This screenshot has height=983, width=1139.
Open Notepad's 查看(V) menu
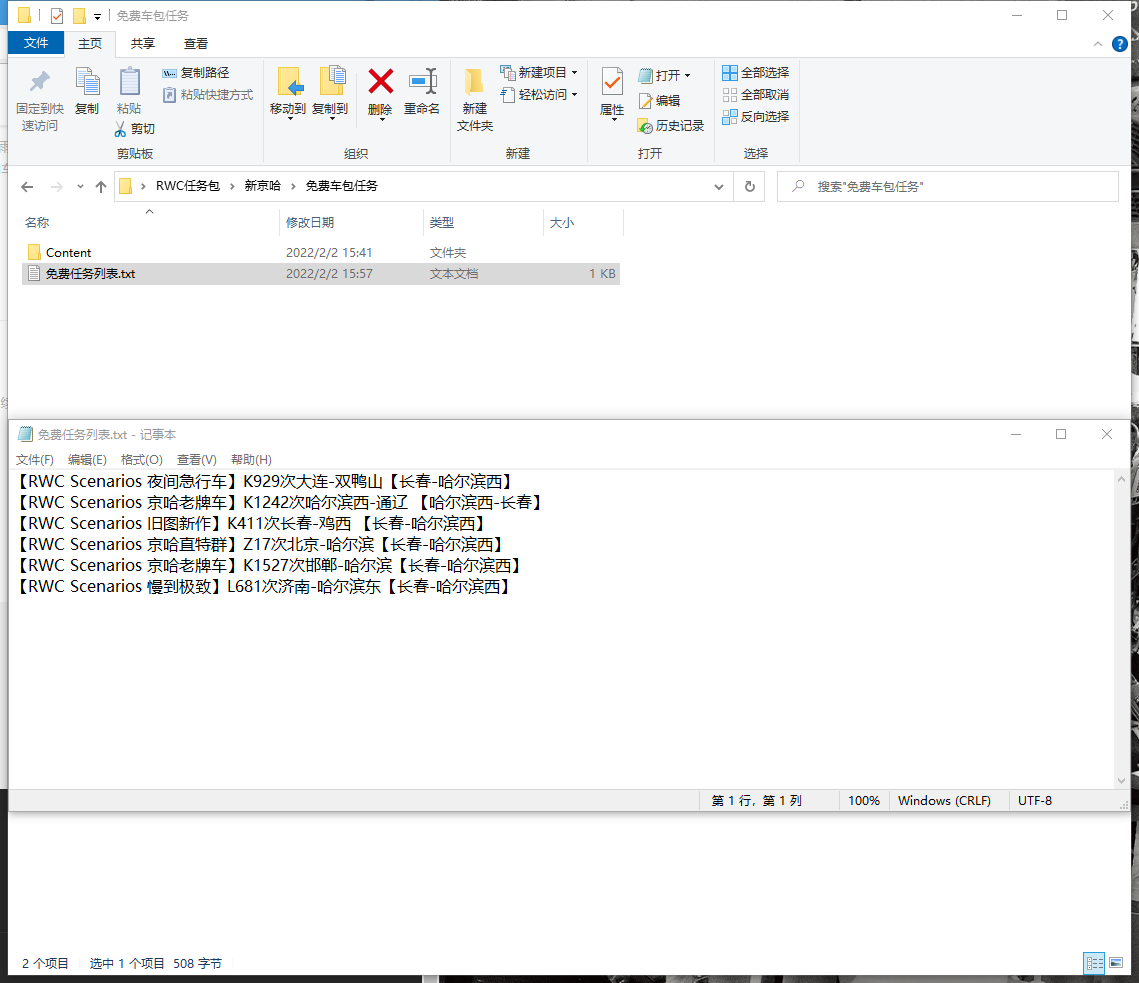[x=196, y=459]
